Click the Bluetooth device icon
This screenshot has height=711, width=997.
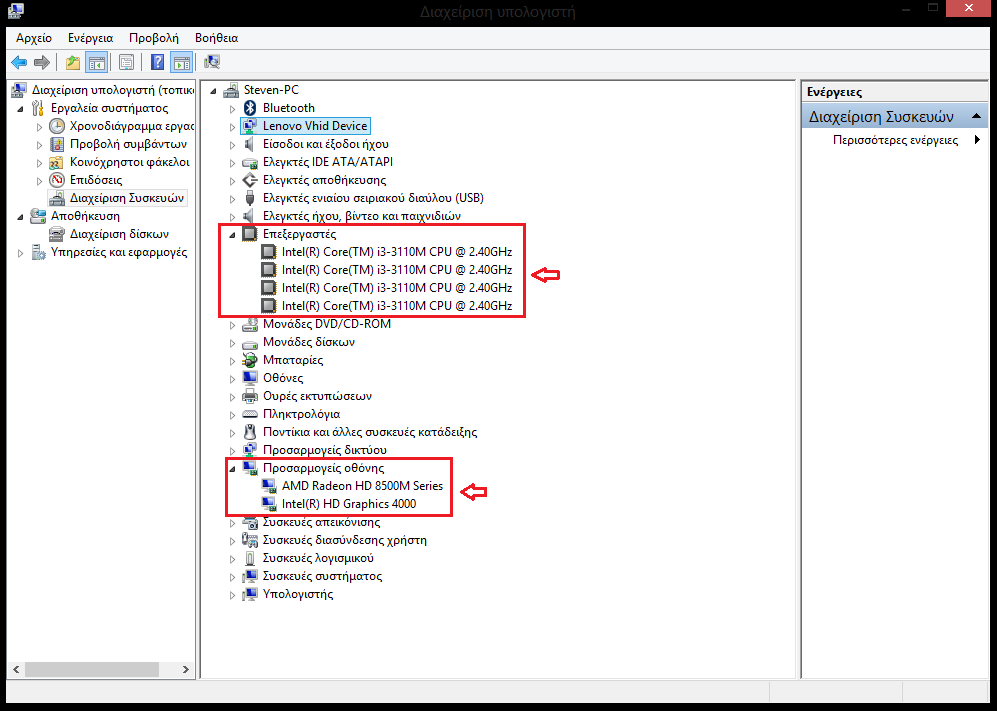[x=250, y=108]
